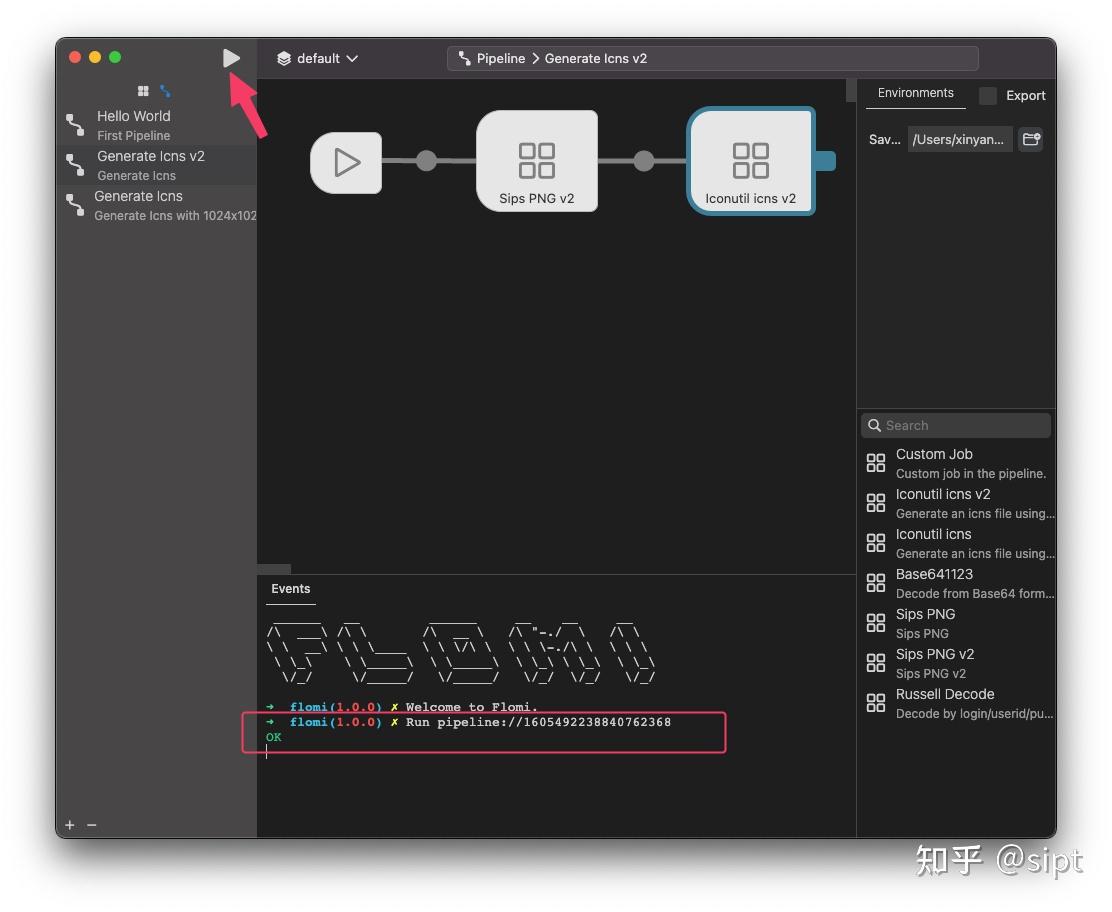Viewport: 1112px width, 912px height.
Task: Click the minus button below sidebar
Action: tap(91, 825)
